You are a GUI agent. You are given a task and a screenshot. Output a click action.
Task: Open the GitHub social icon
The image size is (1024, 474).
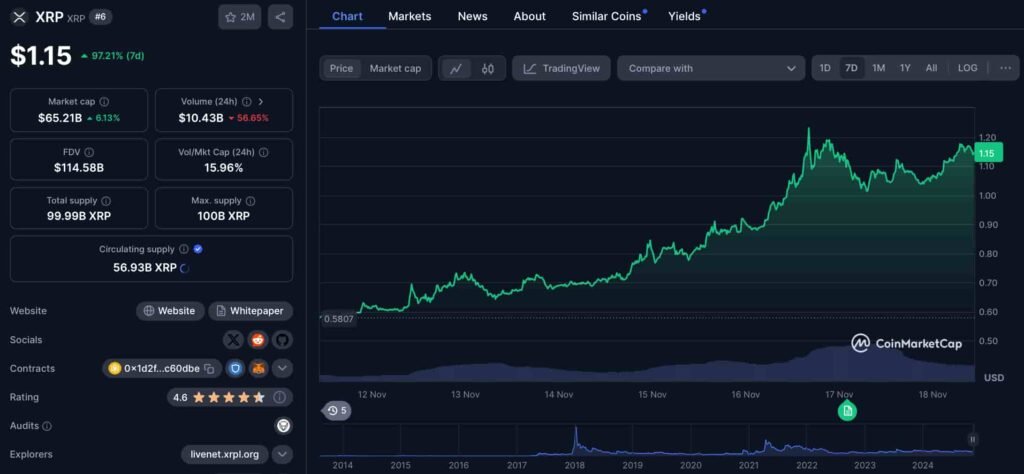coord(282,340)
